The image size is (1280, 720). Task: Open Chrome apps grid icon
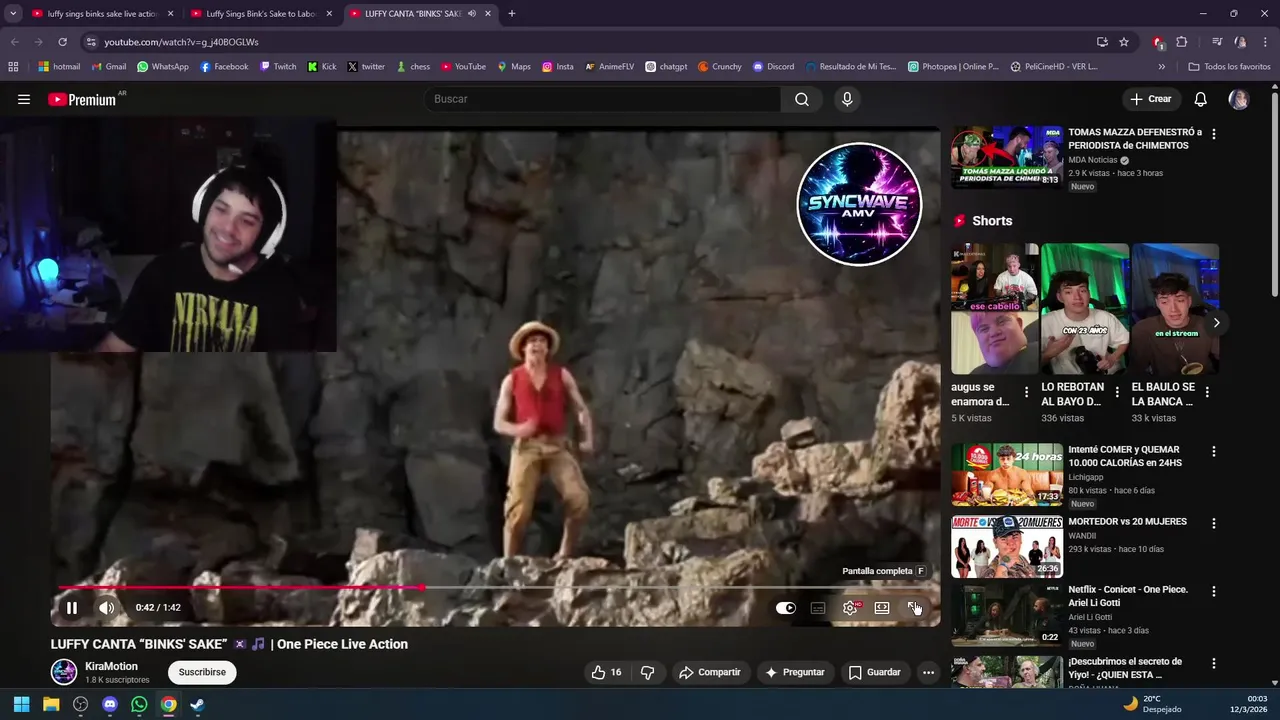[x=13, y=67]
